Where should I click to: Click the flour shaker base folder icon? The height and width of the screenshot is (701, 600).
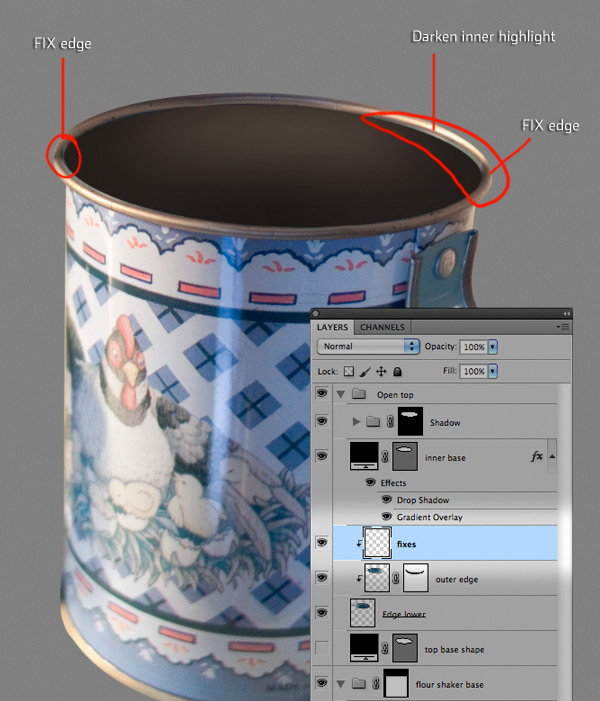[x=359, y=683]
